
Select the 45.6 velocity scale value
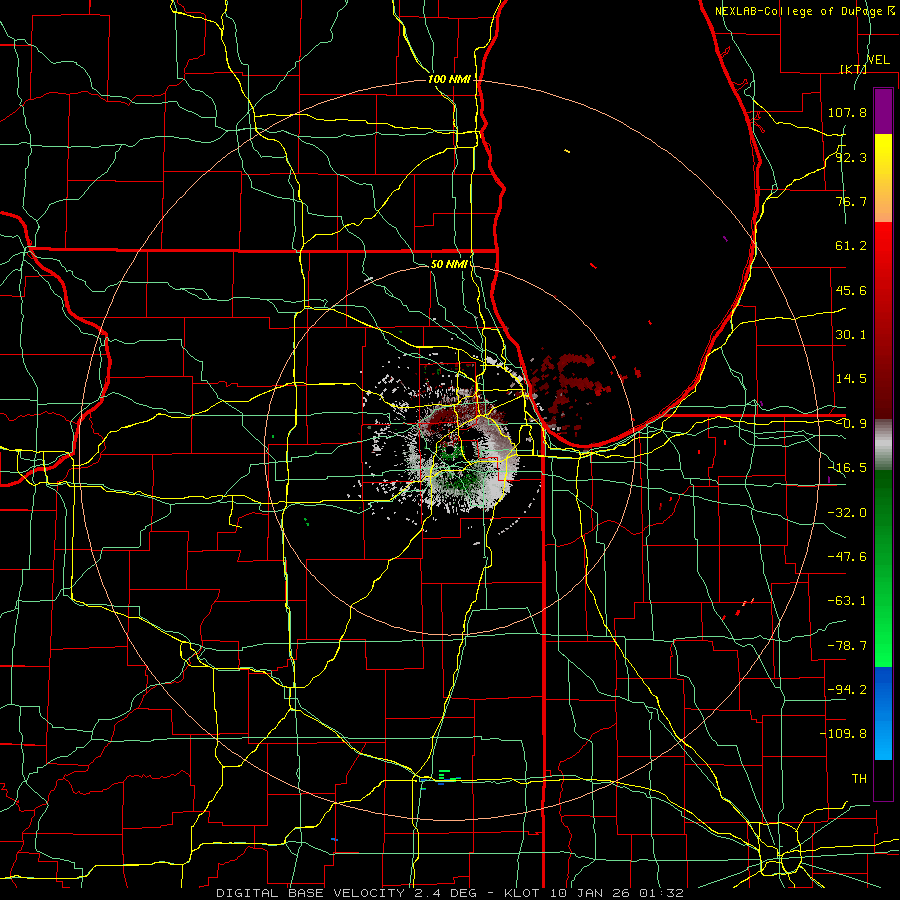851,290
